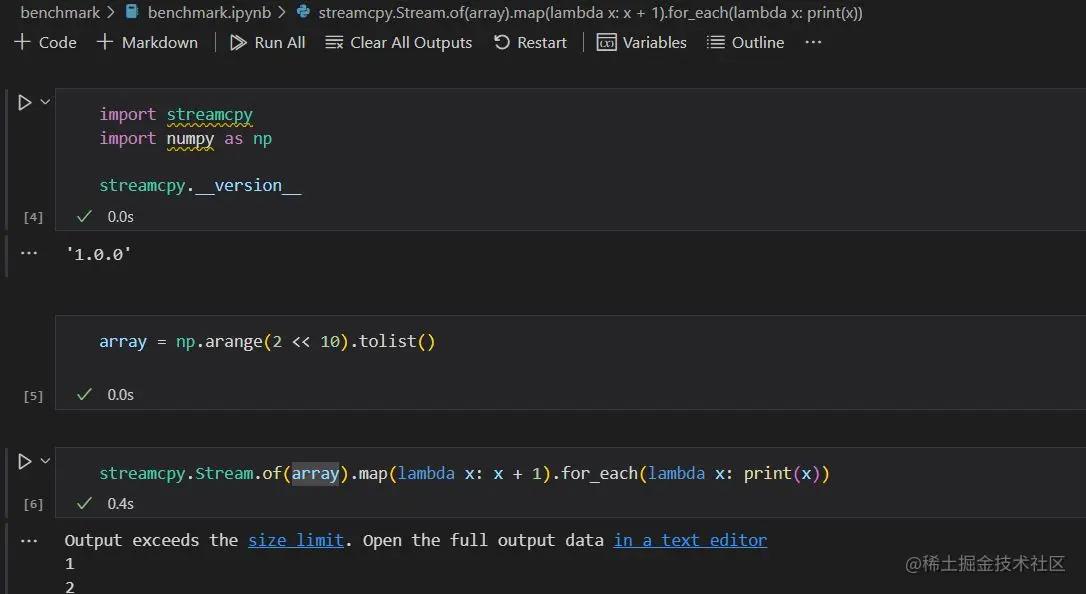The width and height of the screenshot is (1086, 594).
Task: Place cursor inside the np.arange code cell
Action: [266, 341]
